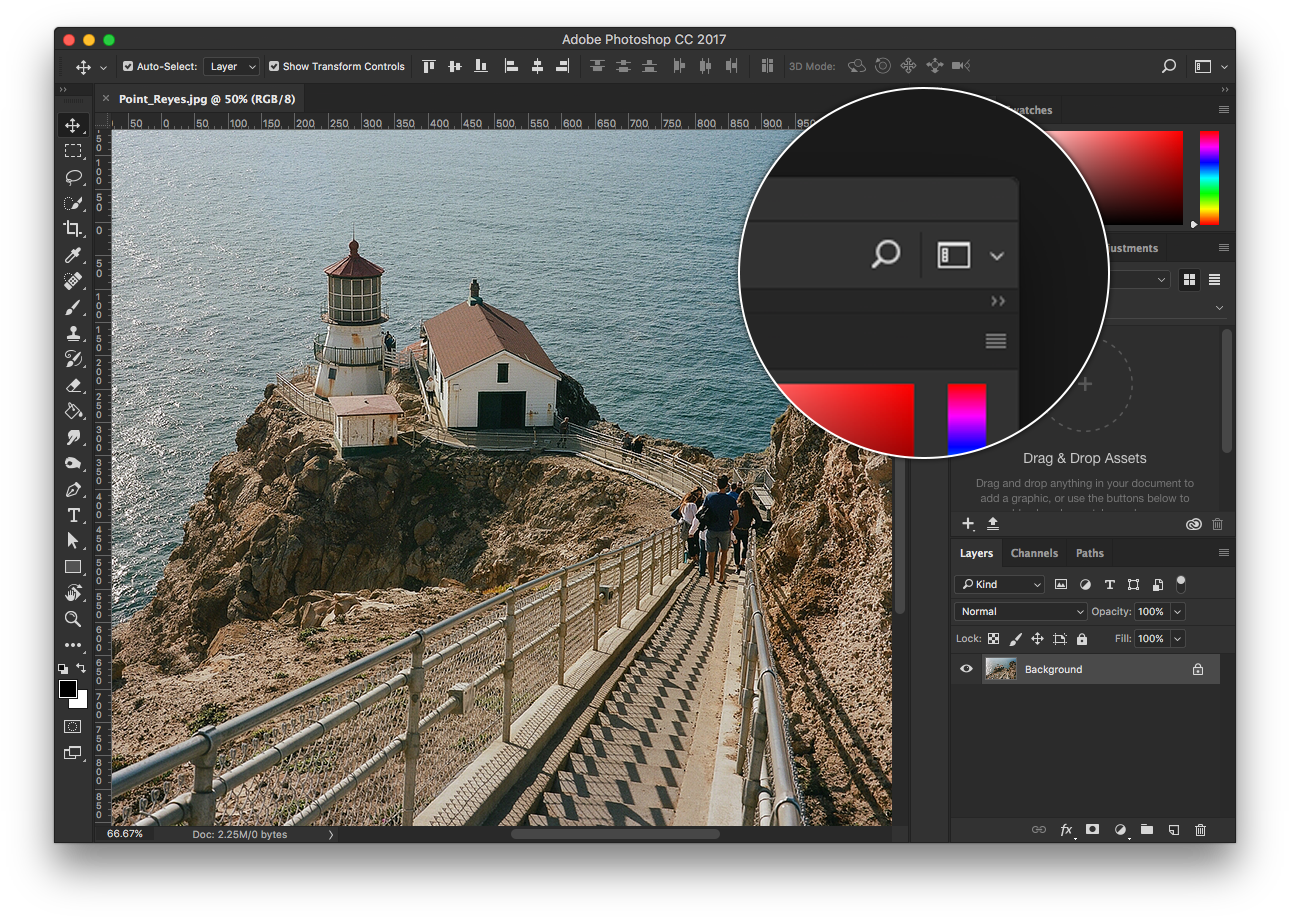The image size is (1289, 917).
Task: Open the Kind filter dropdown
Action: click(x=1000, y=584)
